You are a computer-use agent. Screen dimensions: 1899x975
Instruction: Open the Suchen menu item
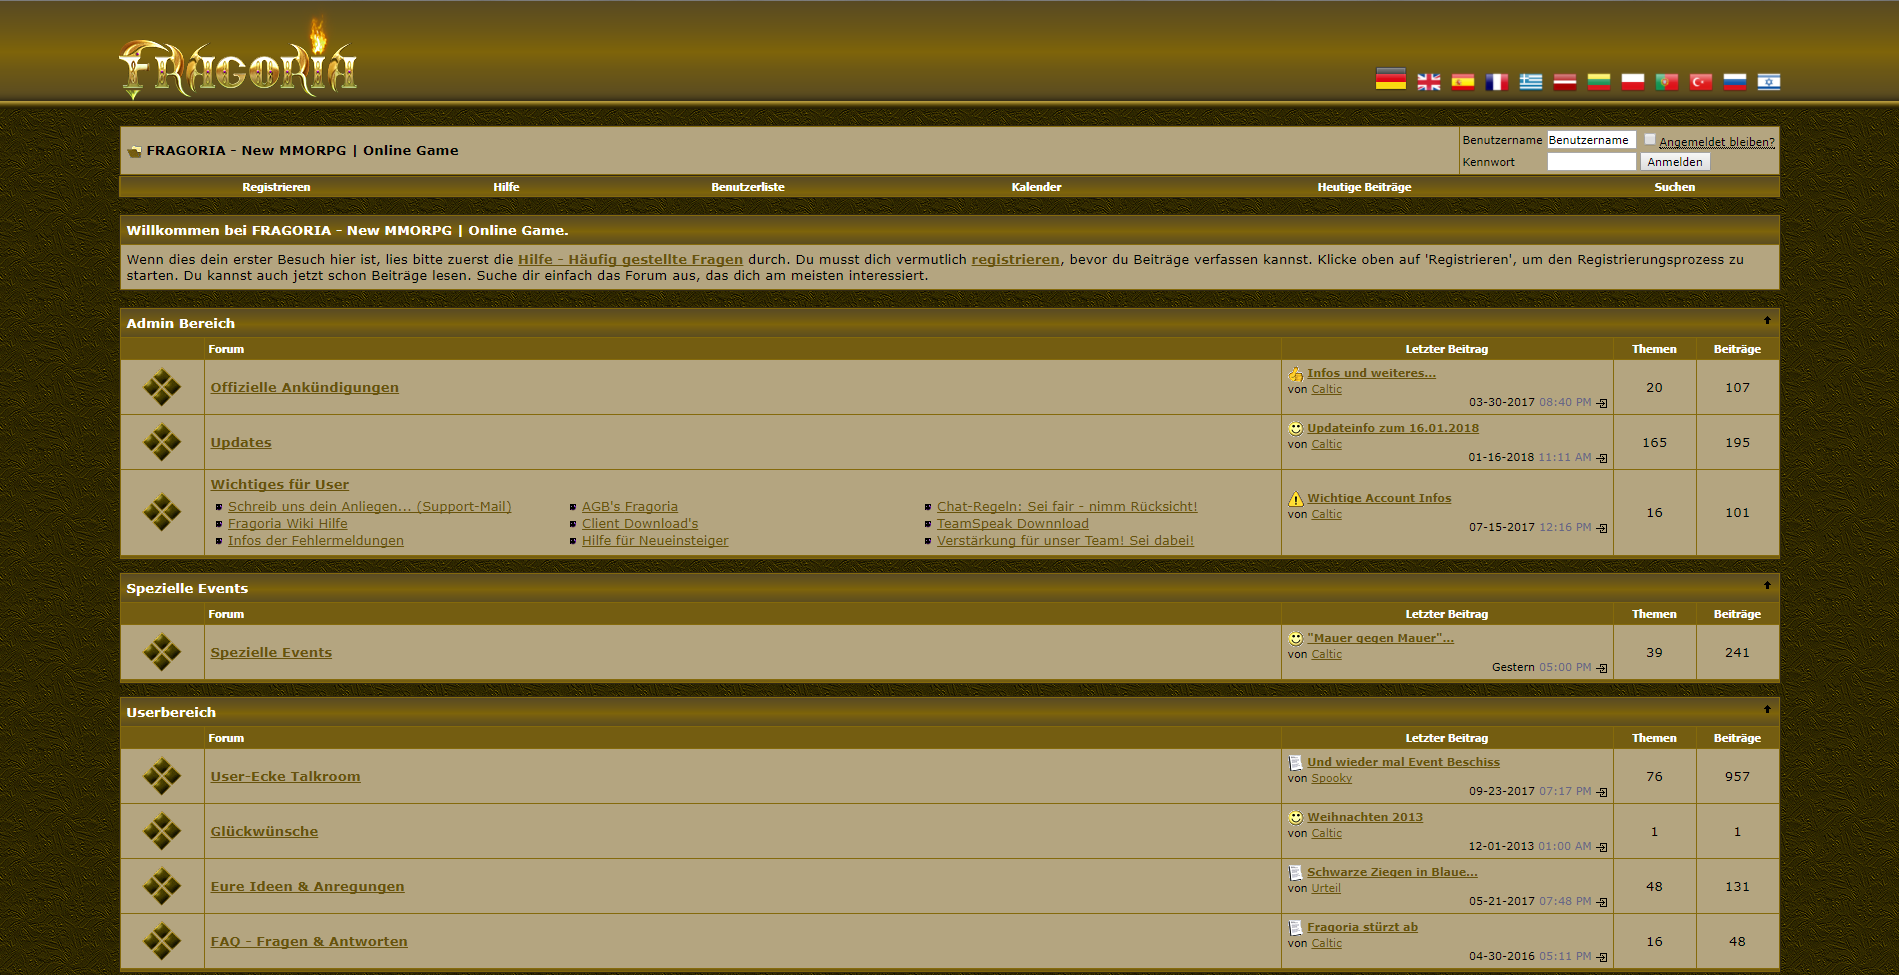click(1674, 187)
